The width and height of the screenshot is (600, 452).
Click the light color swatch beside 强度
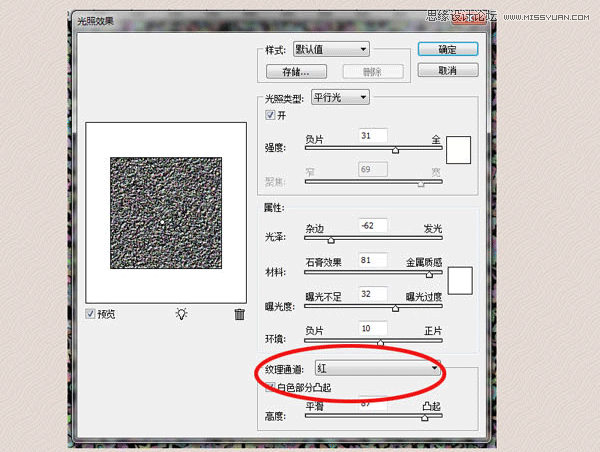(x=459, y=149)
